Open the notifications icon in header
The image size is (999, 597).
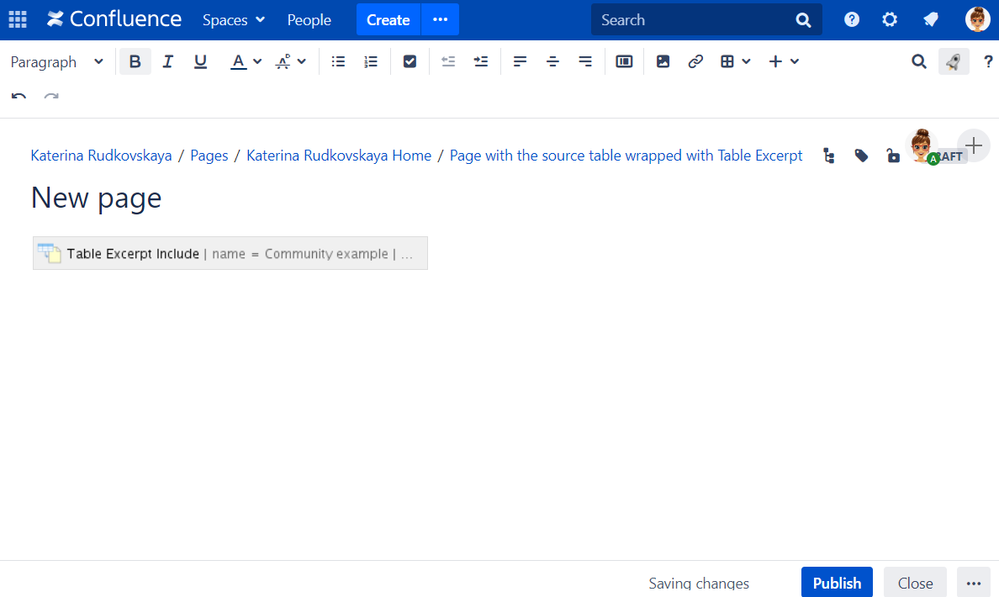tap(931, 20)
